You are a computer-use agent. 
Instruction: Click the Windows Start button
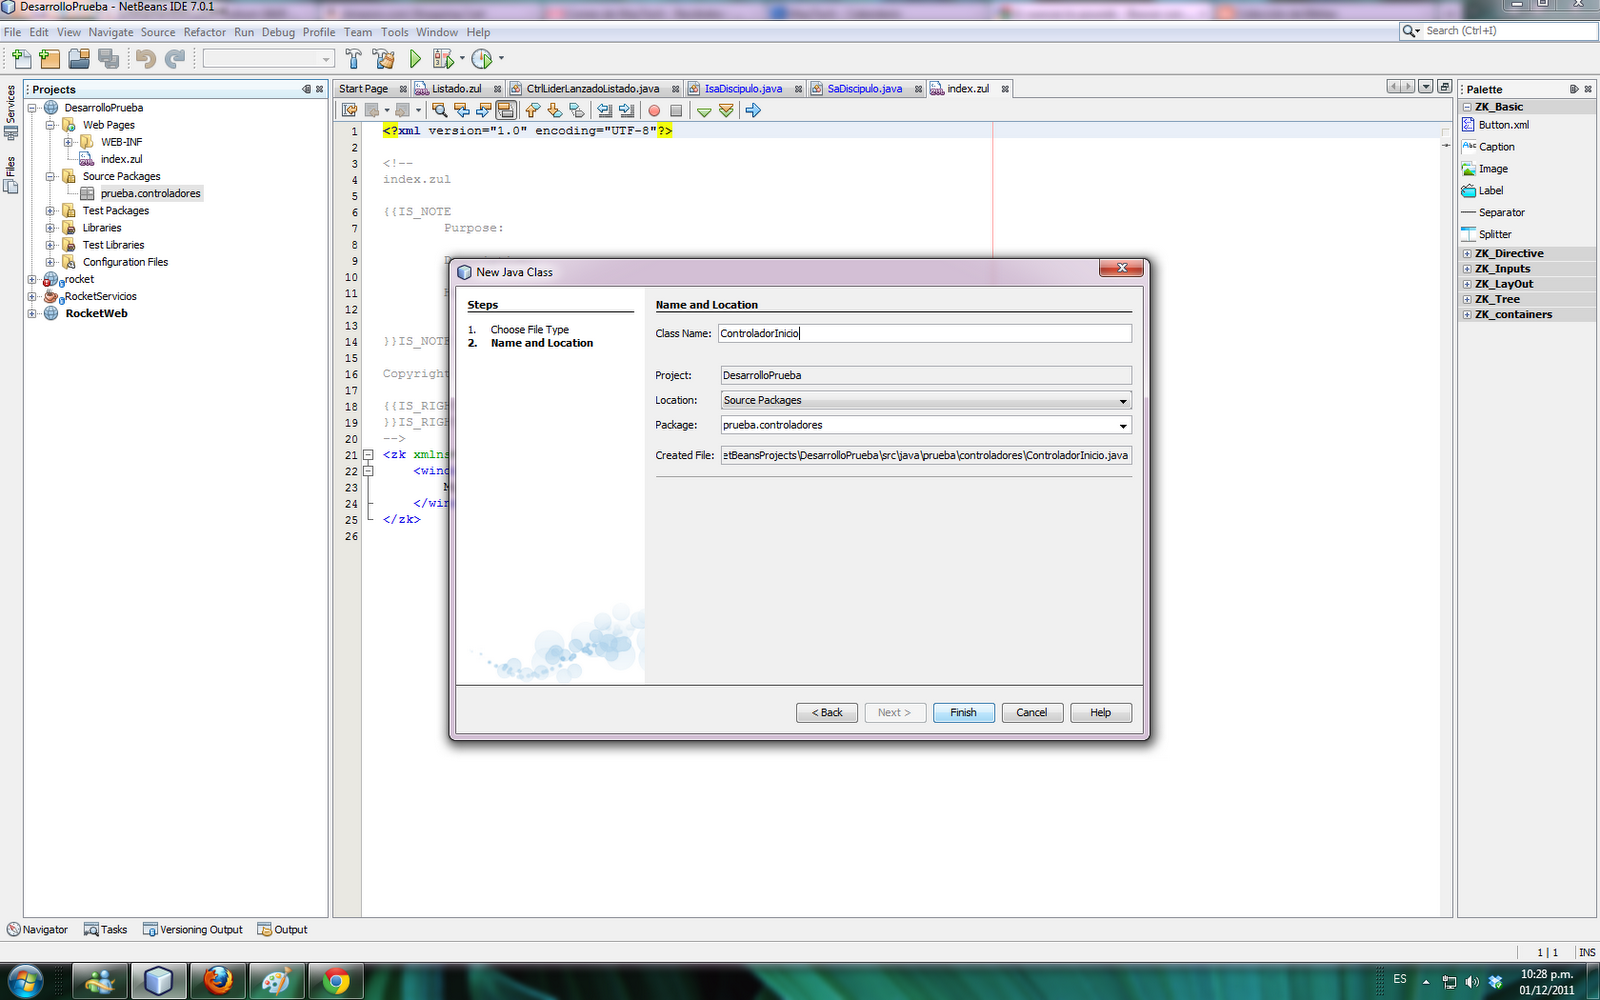25,981
